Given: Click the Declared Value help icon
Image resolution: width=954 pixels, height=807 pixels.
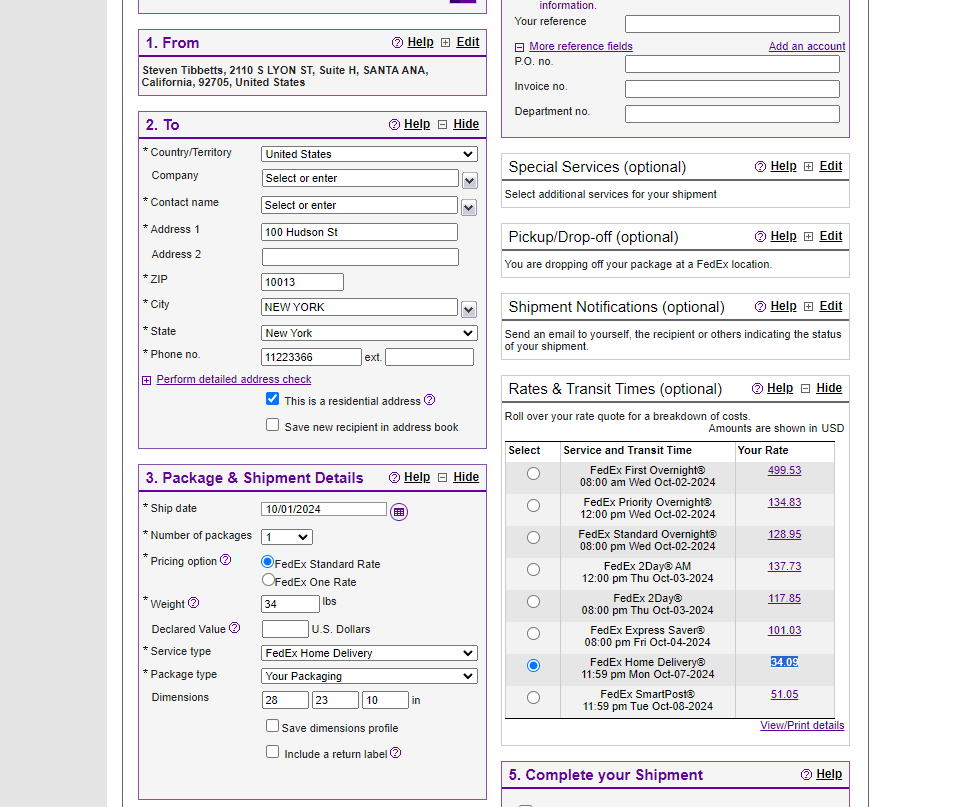Looking at the screenshot, I should [234, 627].
